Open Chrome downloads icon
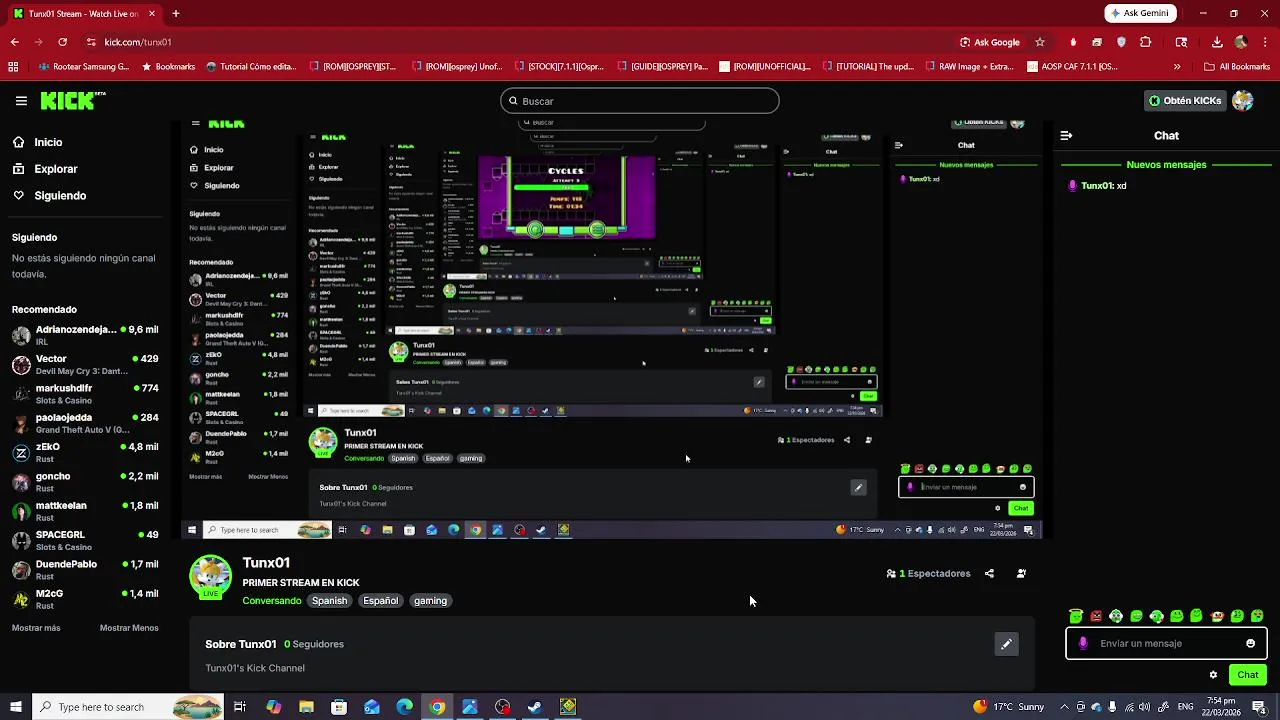This screenshot has height=720, width=1280. point(1217,42)
